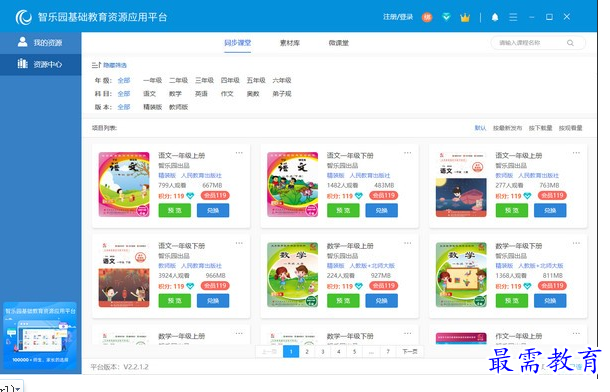Switch to the 微课堂 tab
Viewport: 610px width, 392px height.
[x=338, y=43]
